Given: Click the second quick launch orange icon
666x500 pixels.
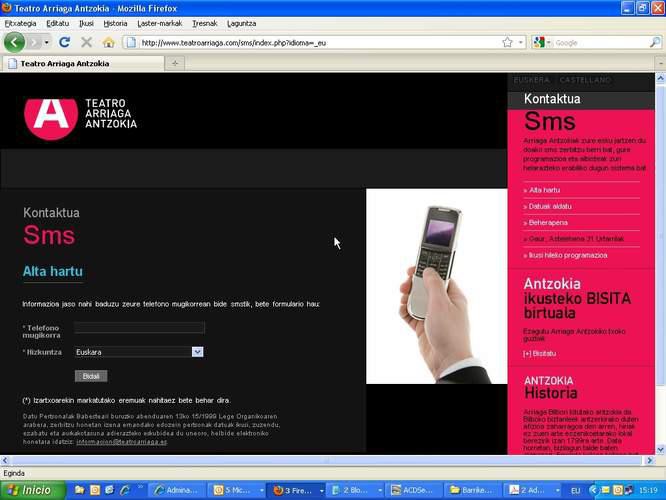Looking at the screenshot, I should point(95,490).
